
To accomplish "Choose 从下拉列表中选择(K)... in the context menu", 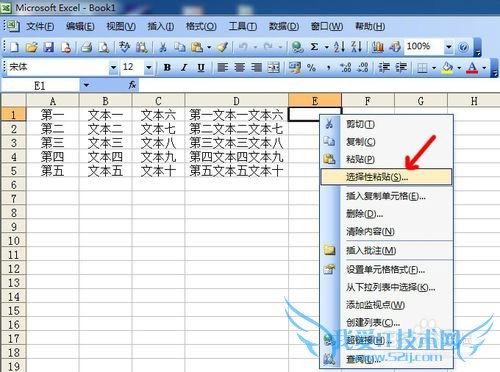I will (x=386, y=287).
